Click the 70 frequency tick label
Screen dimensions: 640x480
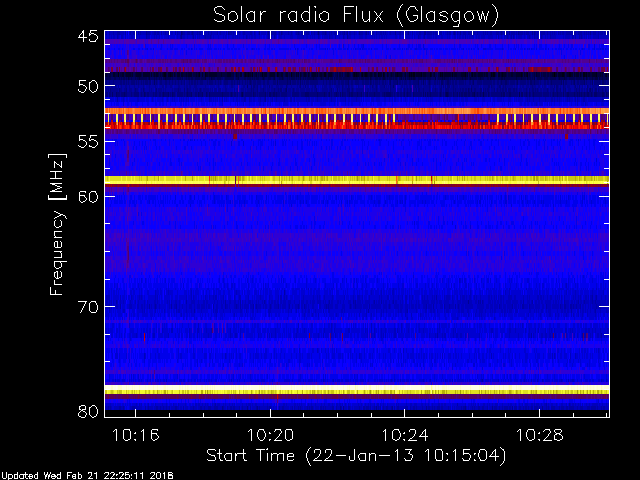(88, 307)
